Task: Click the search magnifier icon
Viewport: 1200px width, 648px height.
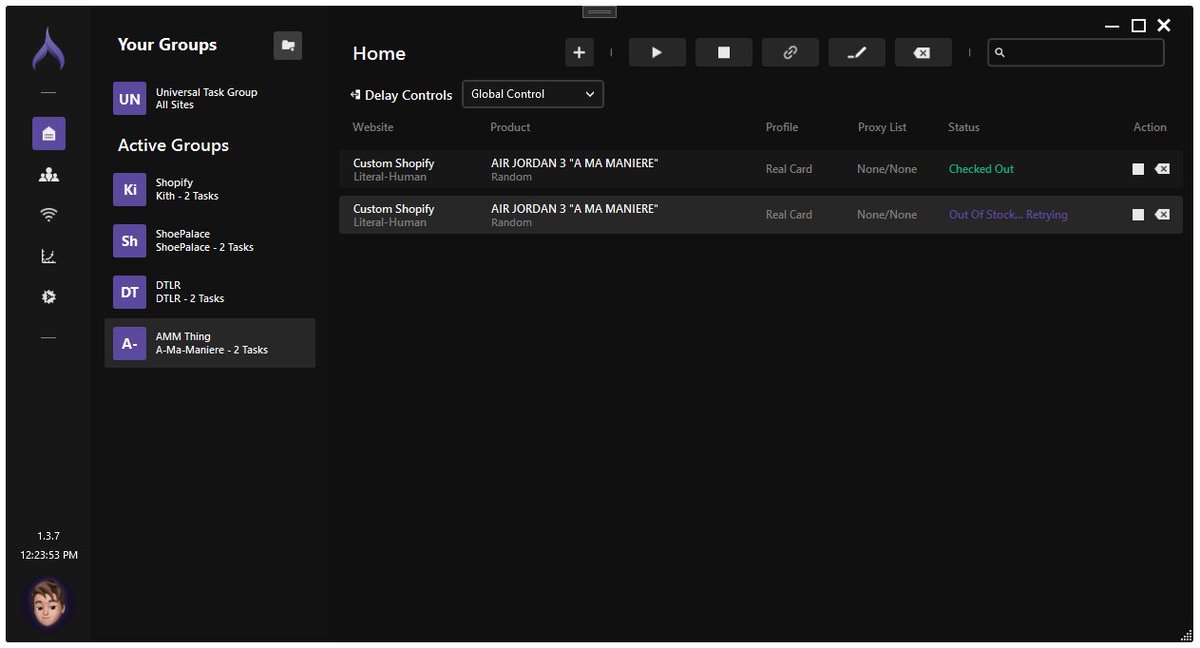Action: [1000, 53]
